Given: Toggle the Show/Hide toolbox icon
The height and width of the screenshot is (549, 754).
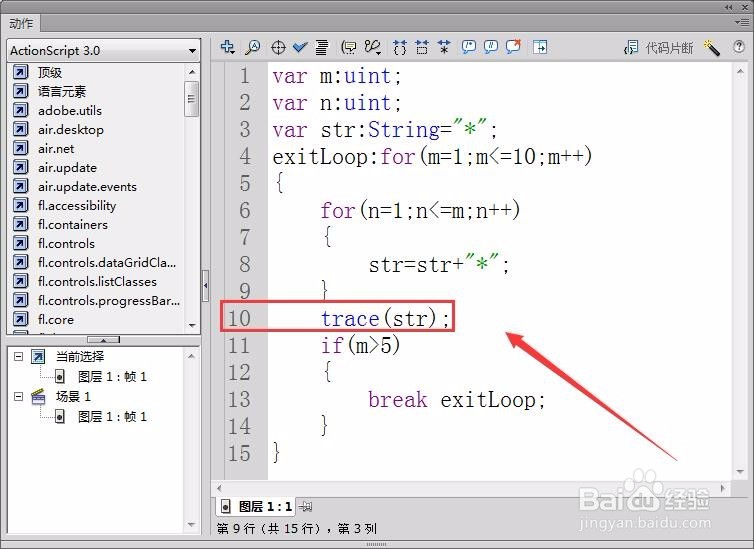Looking at the screenshot, I should 540,47.
